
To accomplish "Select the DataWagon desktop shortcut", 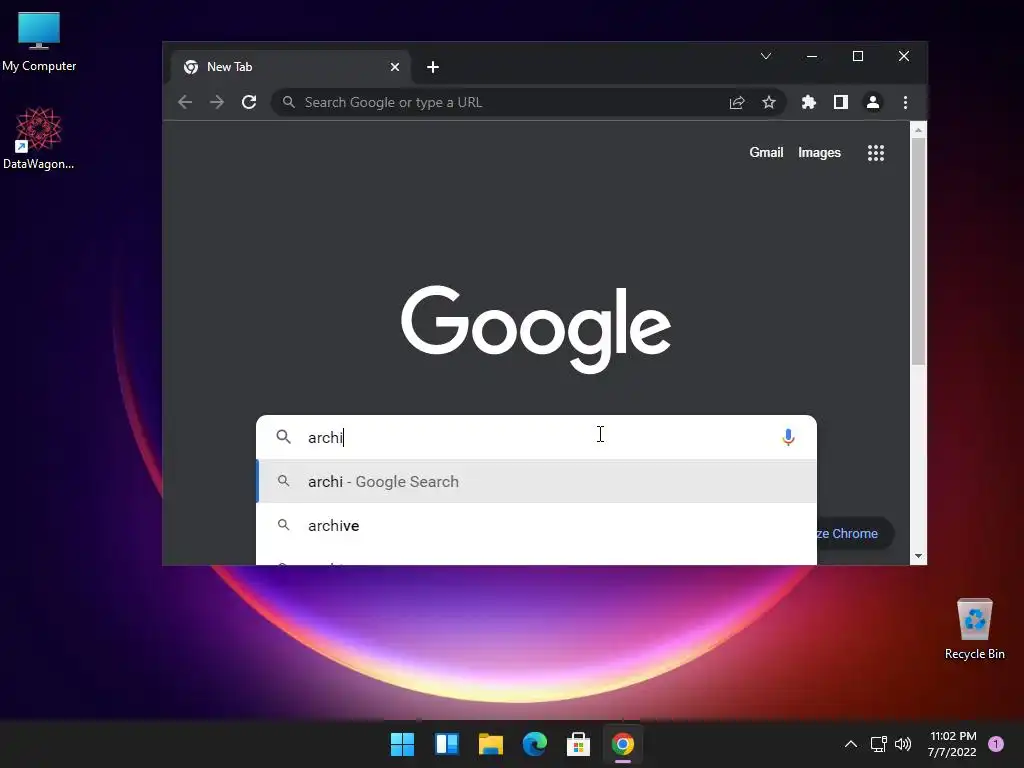I will [x=39, y=138].
